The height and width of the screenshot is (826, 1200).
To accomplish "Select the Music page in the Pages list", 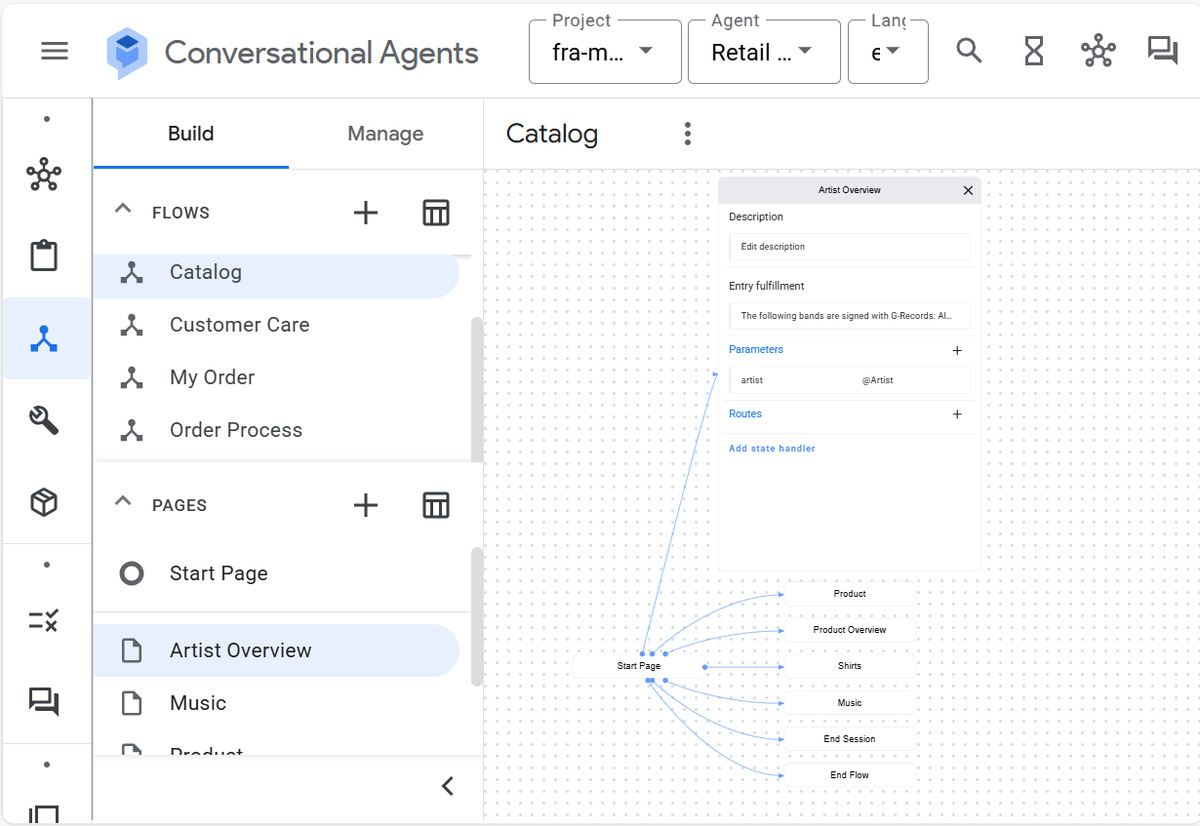I will coord(198,703).
